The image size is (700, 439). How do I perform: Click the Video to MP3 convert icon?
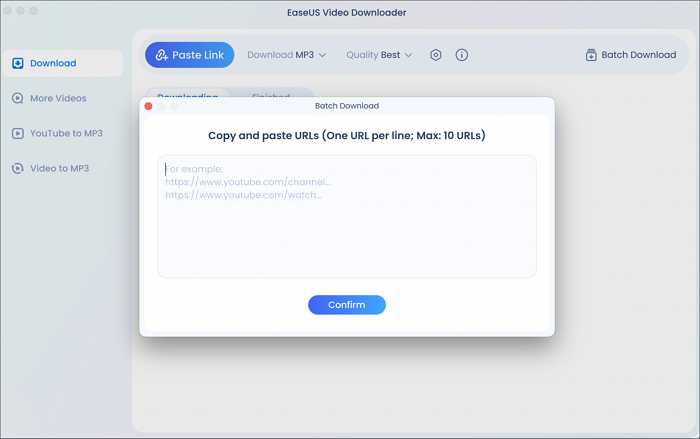[17, 168]
